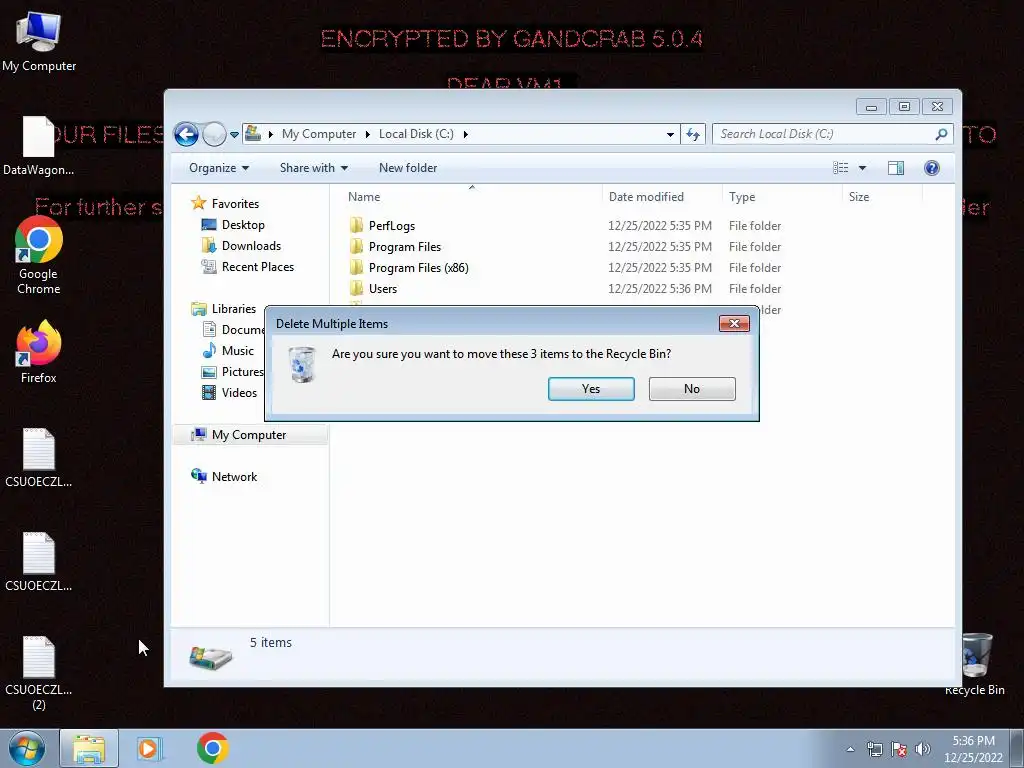Open the Organize menu

pos(219,168)
